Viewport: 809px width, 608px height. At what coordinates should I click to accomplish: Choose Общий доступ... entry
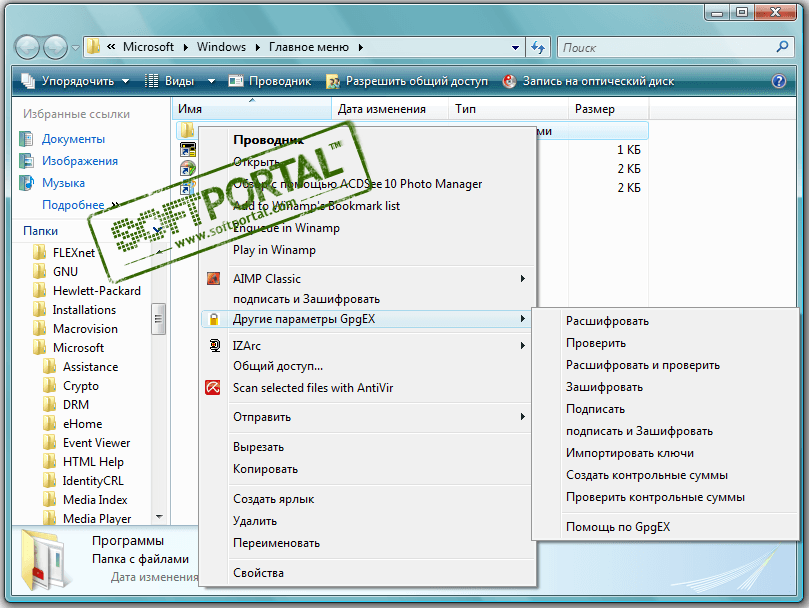pos(366,366)
